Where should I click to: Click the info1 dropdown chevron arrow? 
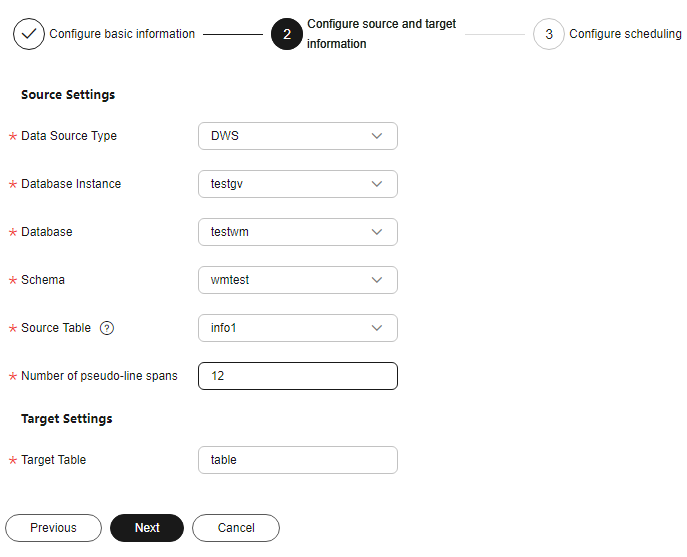(377, 328)
